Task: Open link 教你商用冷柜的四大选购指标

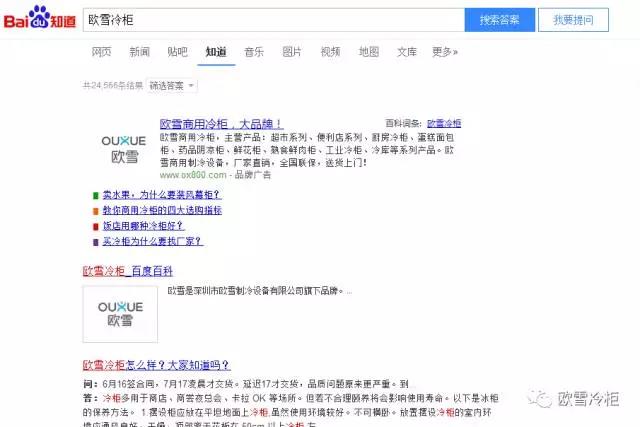Action: pos(162,210)
